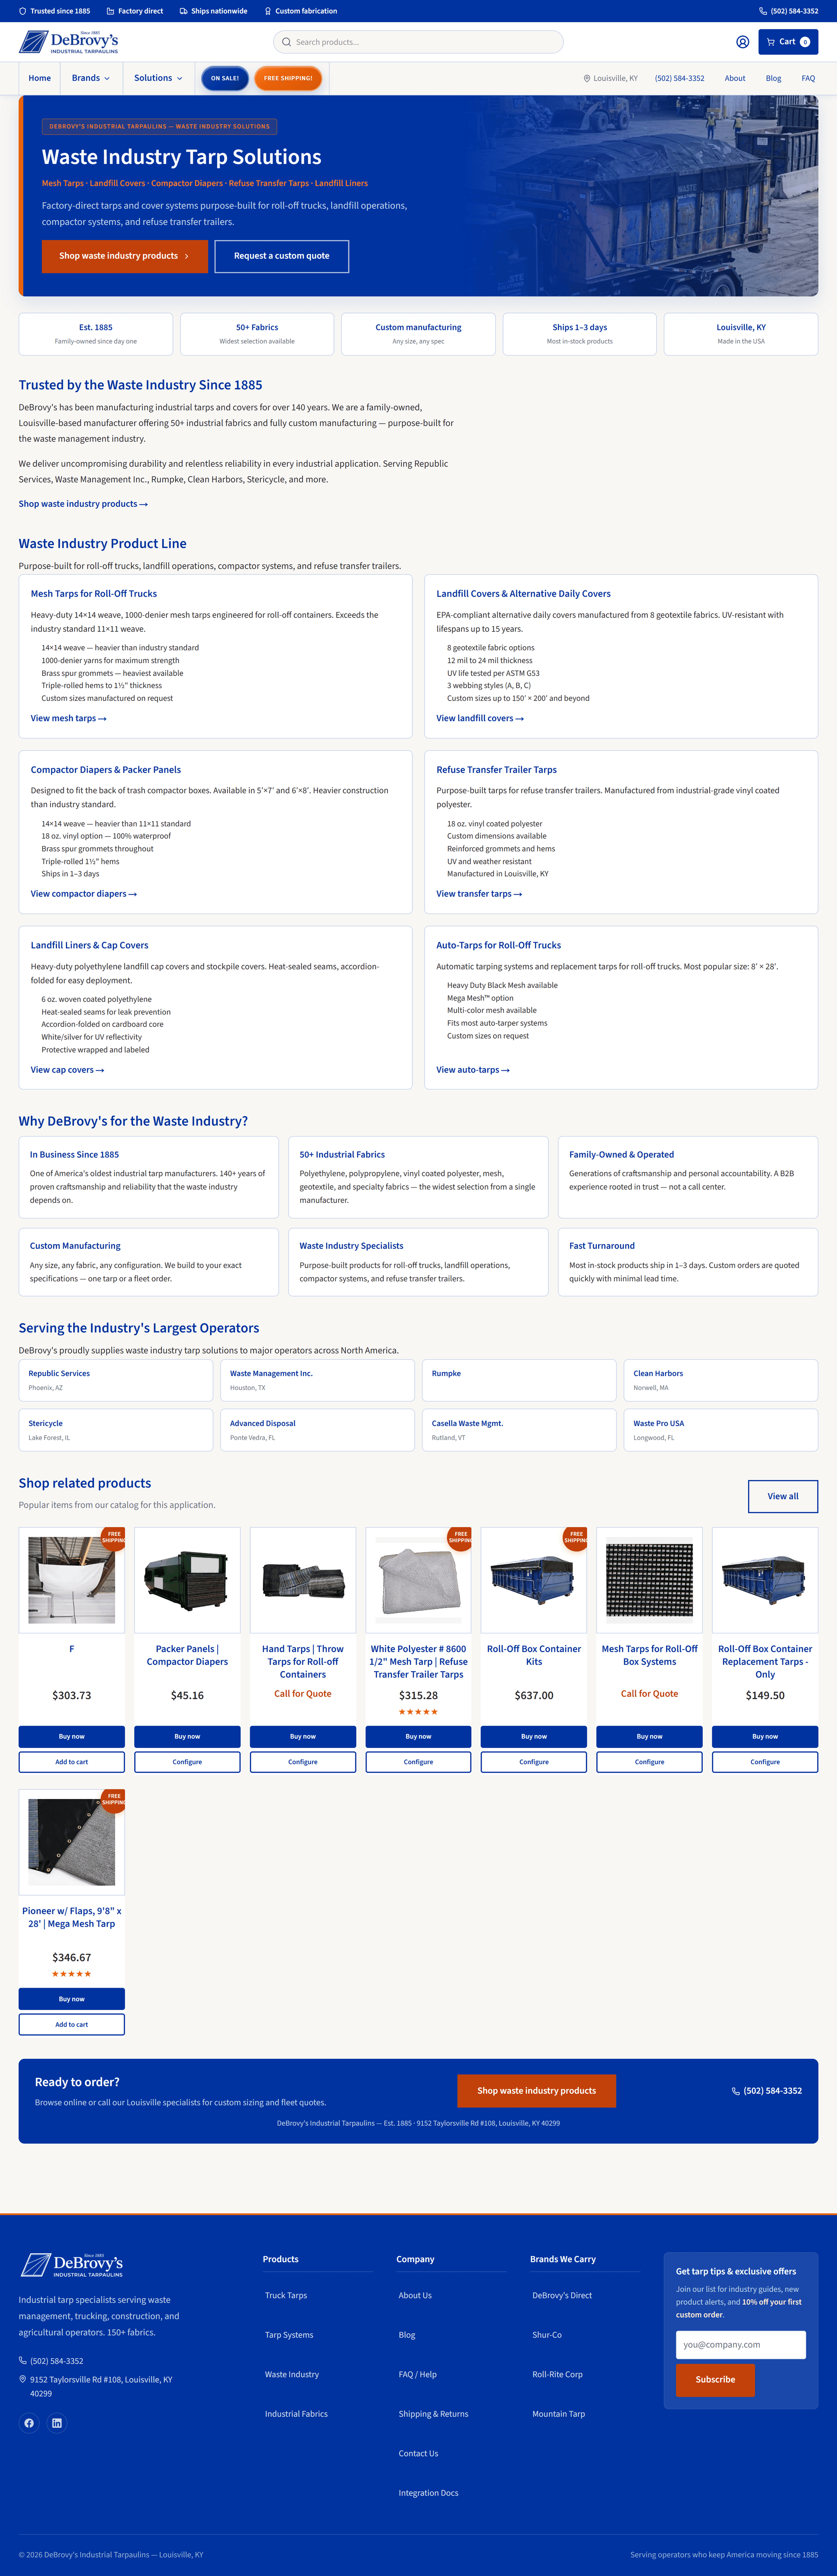
Task: Configure the Packer Panels Compactor Diapers
Action: point(187,1762)
